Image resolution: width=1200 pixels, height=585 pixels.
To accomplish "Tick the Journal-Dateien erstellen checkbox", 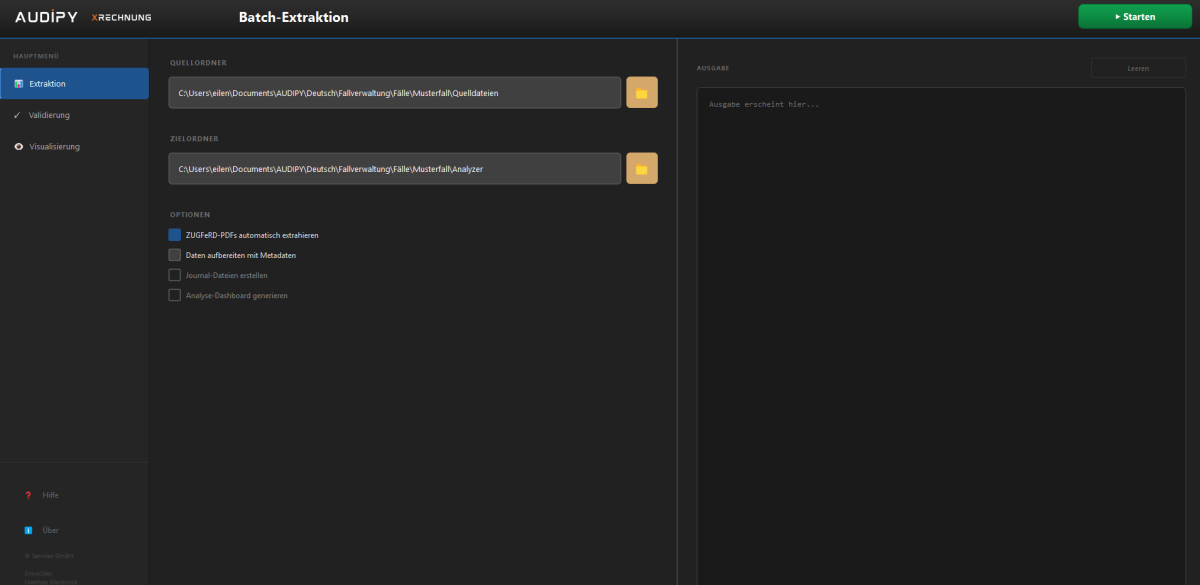I will [175, 275].
